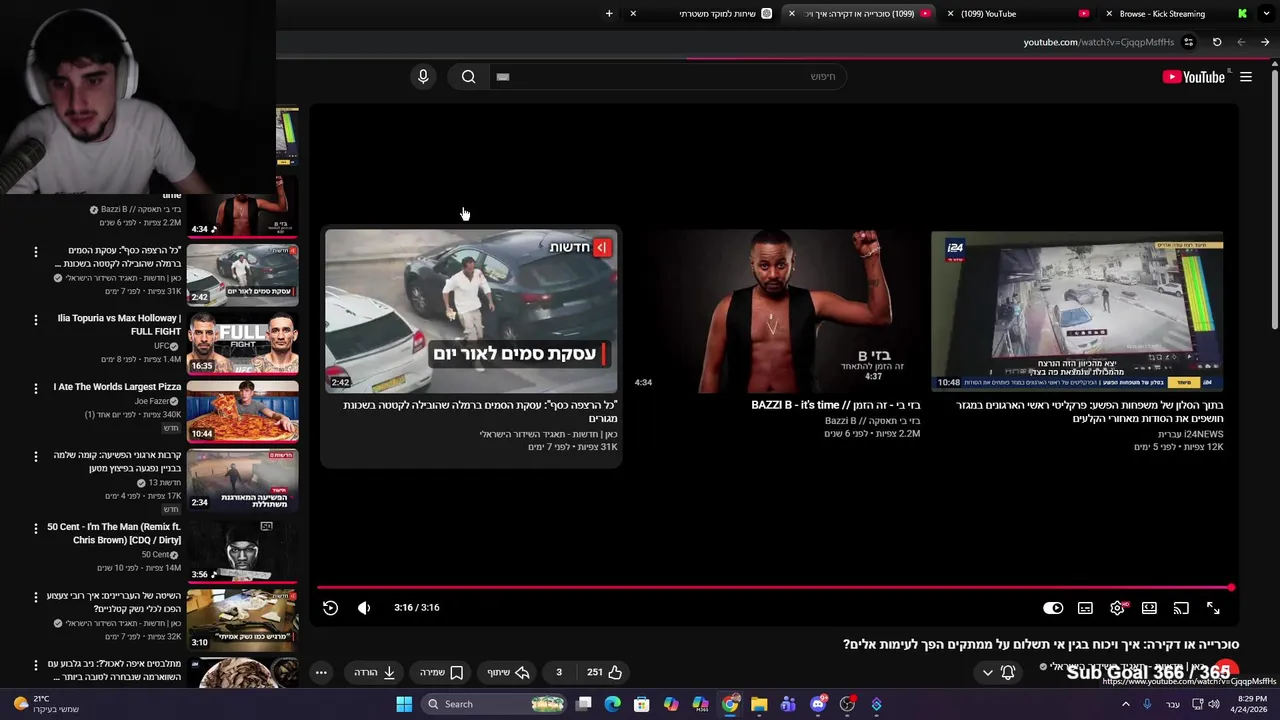1280x720 pixels.
Task: Go to YouTube home via logo
Action: (x=1194, y=77)
